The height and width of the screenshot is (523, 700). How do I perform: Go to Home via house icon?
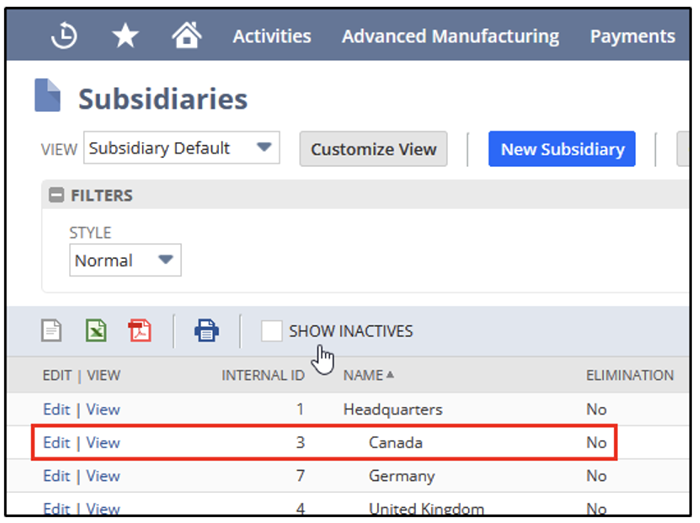(185, 36)
